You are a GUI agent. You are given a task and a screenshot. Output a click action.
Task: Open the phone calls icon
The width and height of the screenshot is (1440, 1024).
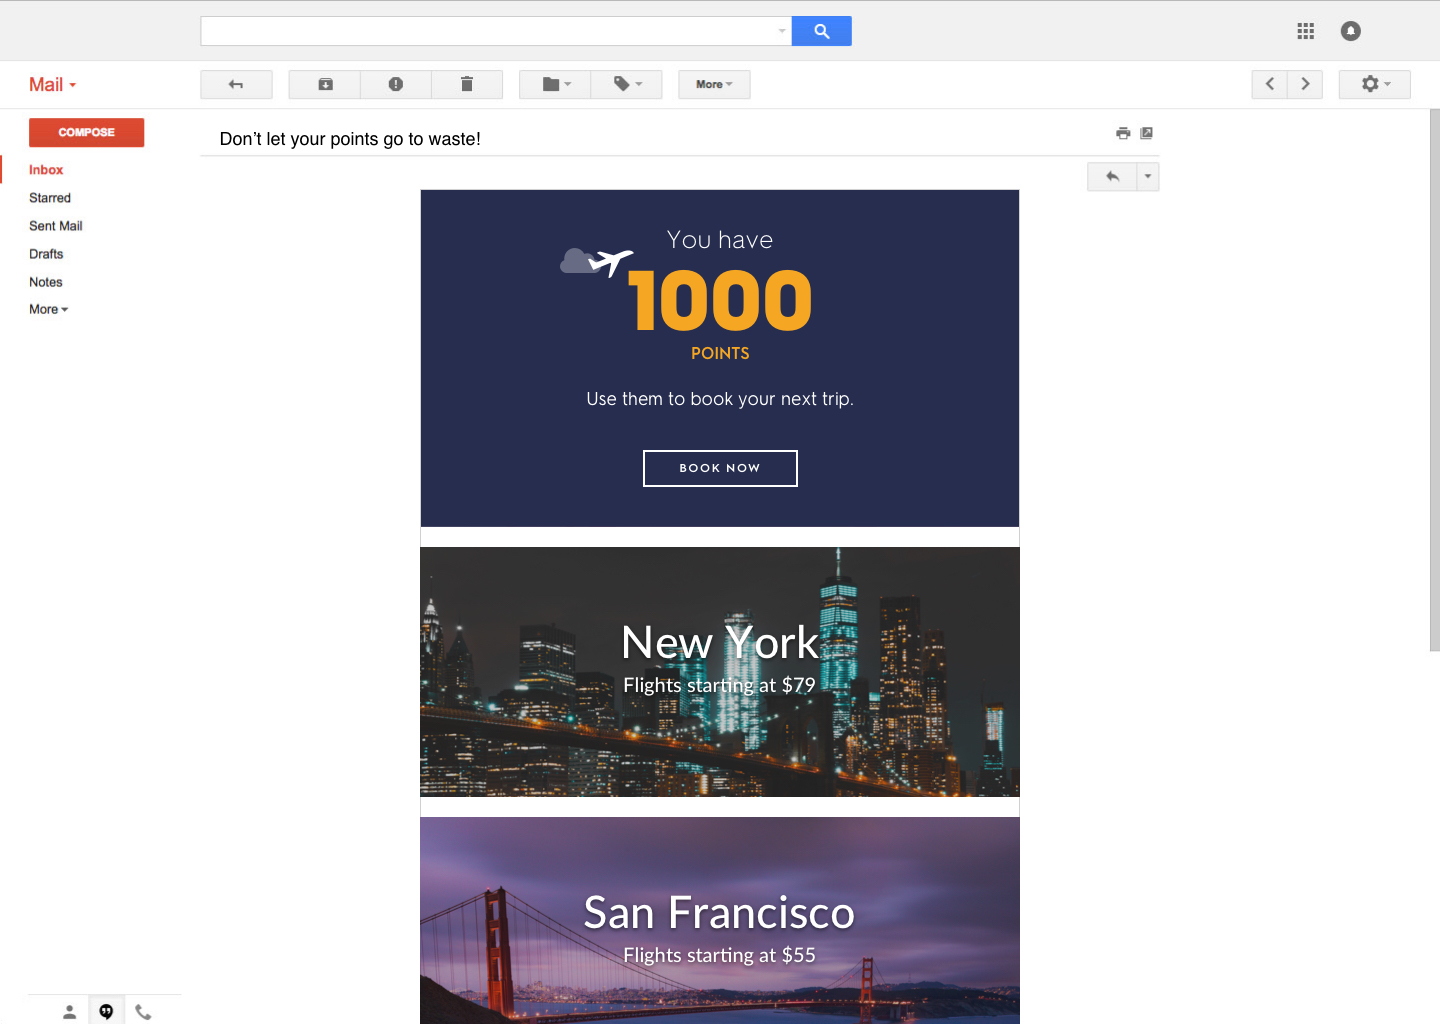coord(143,1012)
